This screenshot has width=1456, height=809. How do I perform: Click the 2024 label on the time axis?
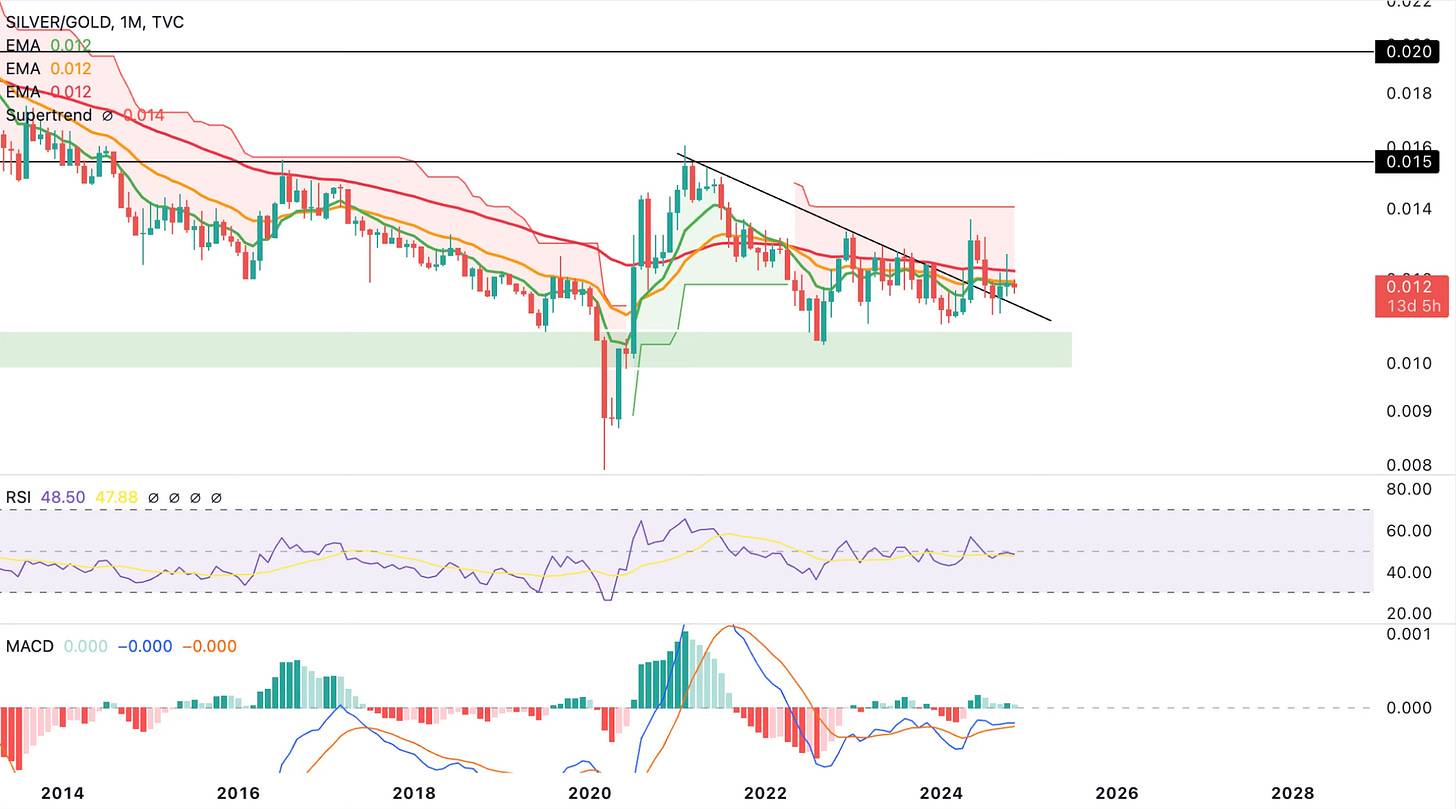click(942, 792)
